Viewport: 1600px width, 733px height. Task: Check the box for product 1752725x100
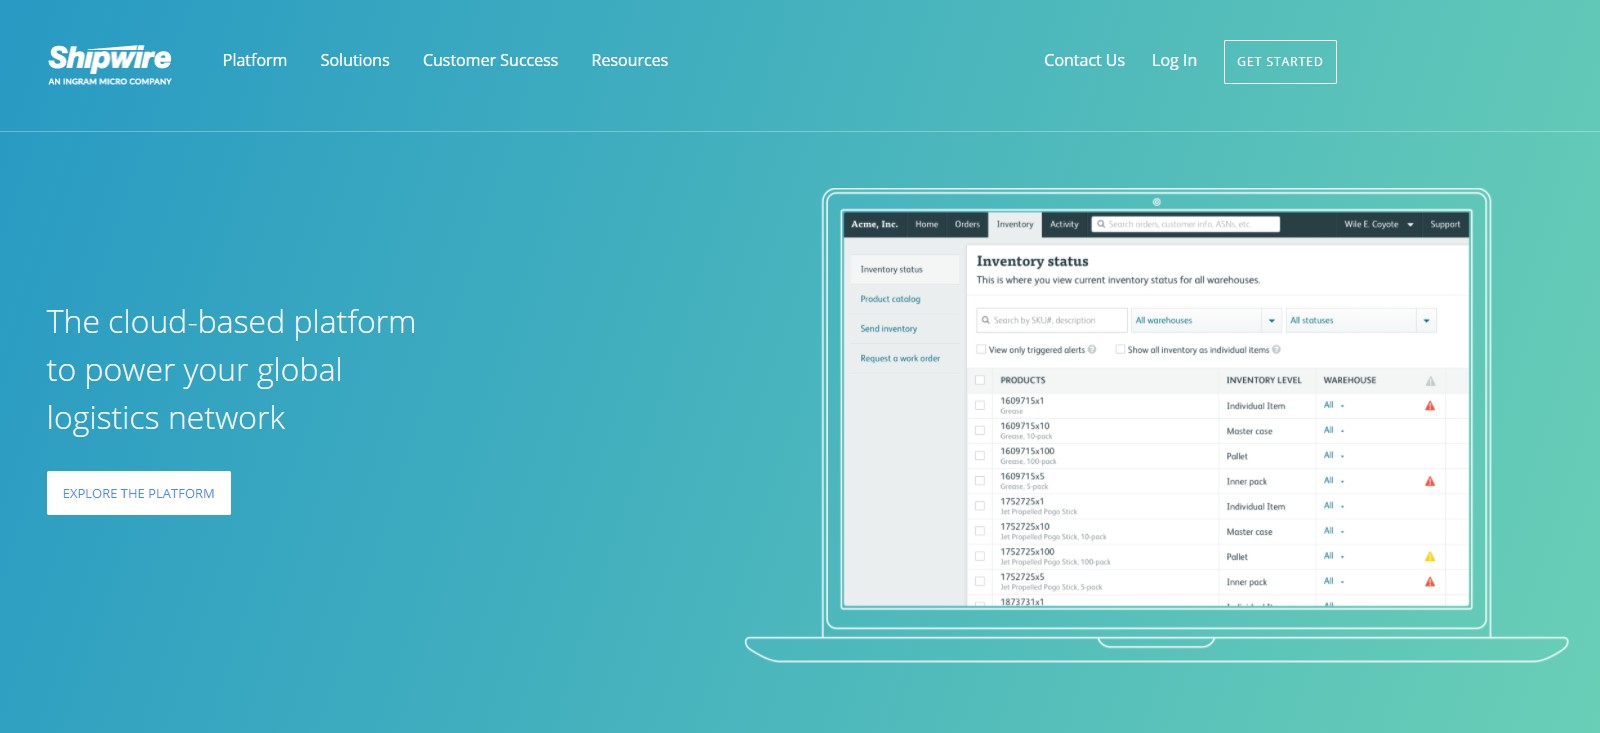click(x=980, y=556)
